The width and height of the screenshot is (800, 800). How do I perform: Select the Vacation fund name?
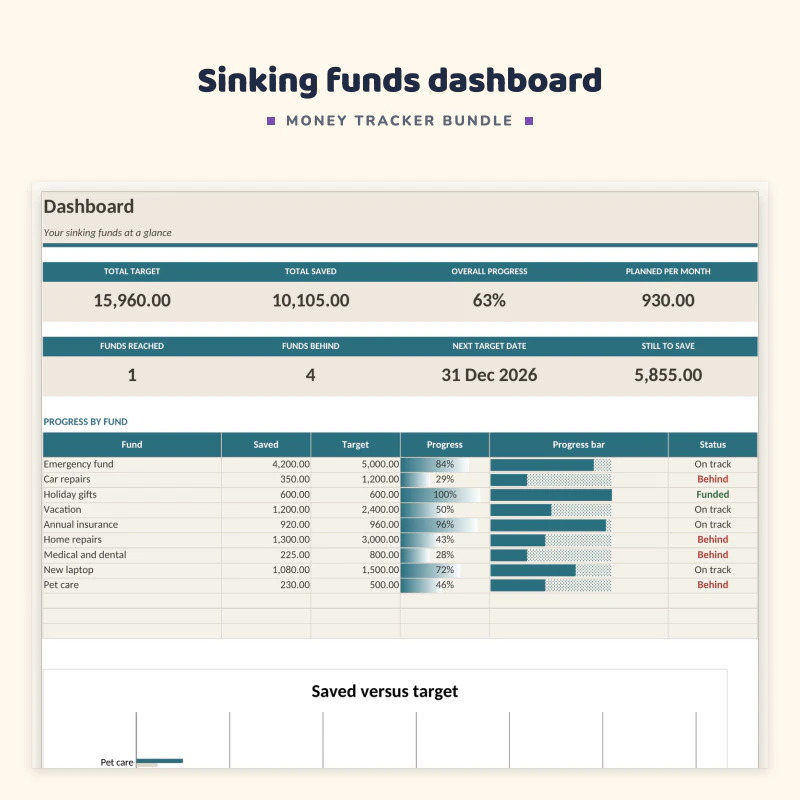62,509
